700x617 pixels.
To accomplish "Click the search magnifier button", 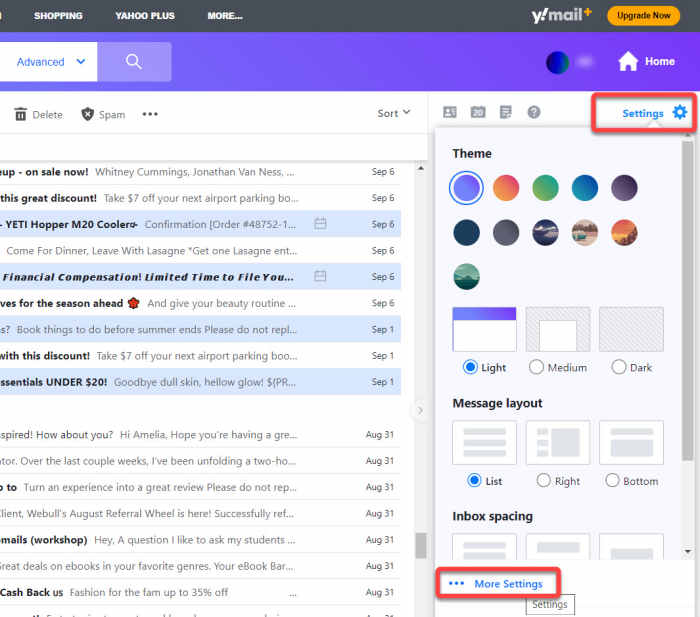I will tap(134, 62).
